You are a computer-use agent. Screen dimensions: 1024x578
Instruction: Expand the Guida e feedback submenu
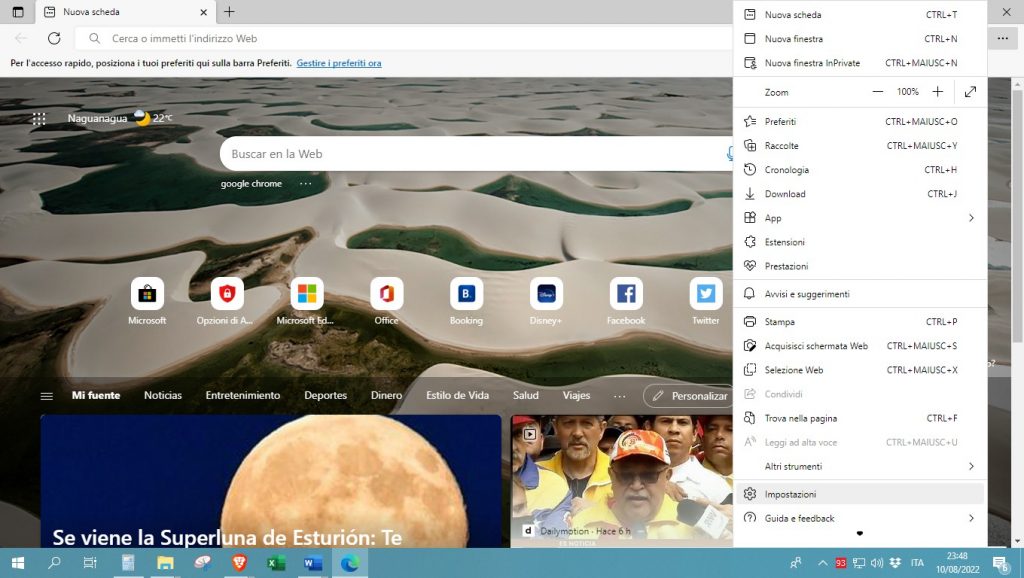860,518
